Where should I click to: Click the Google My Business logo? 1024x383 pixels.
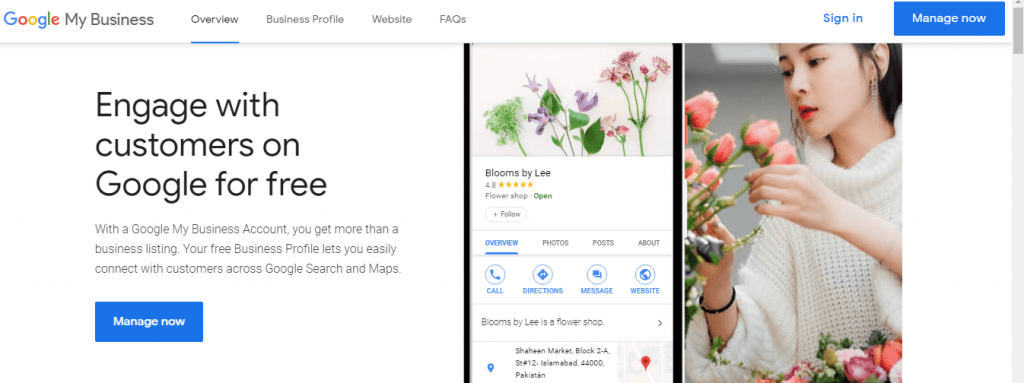click(79, 20)
